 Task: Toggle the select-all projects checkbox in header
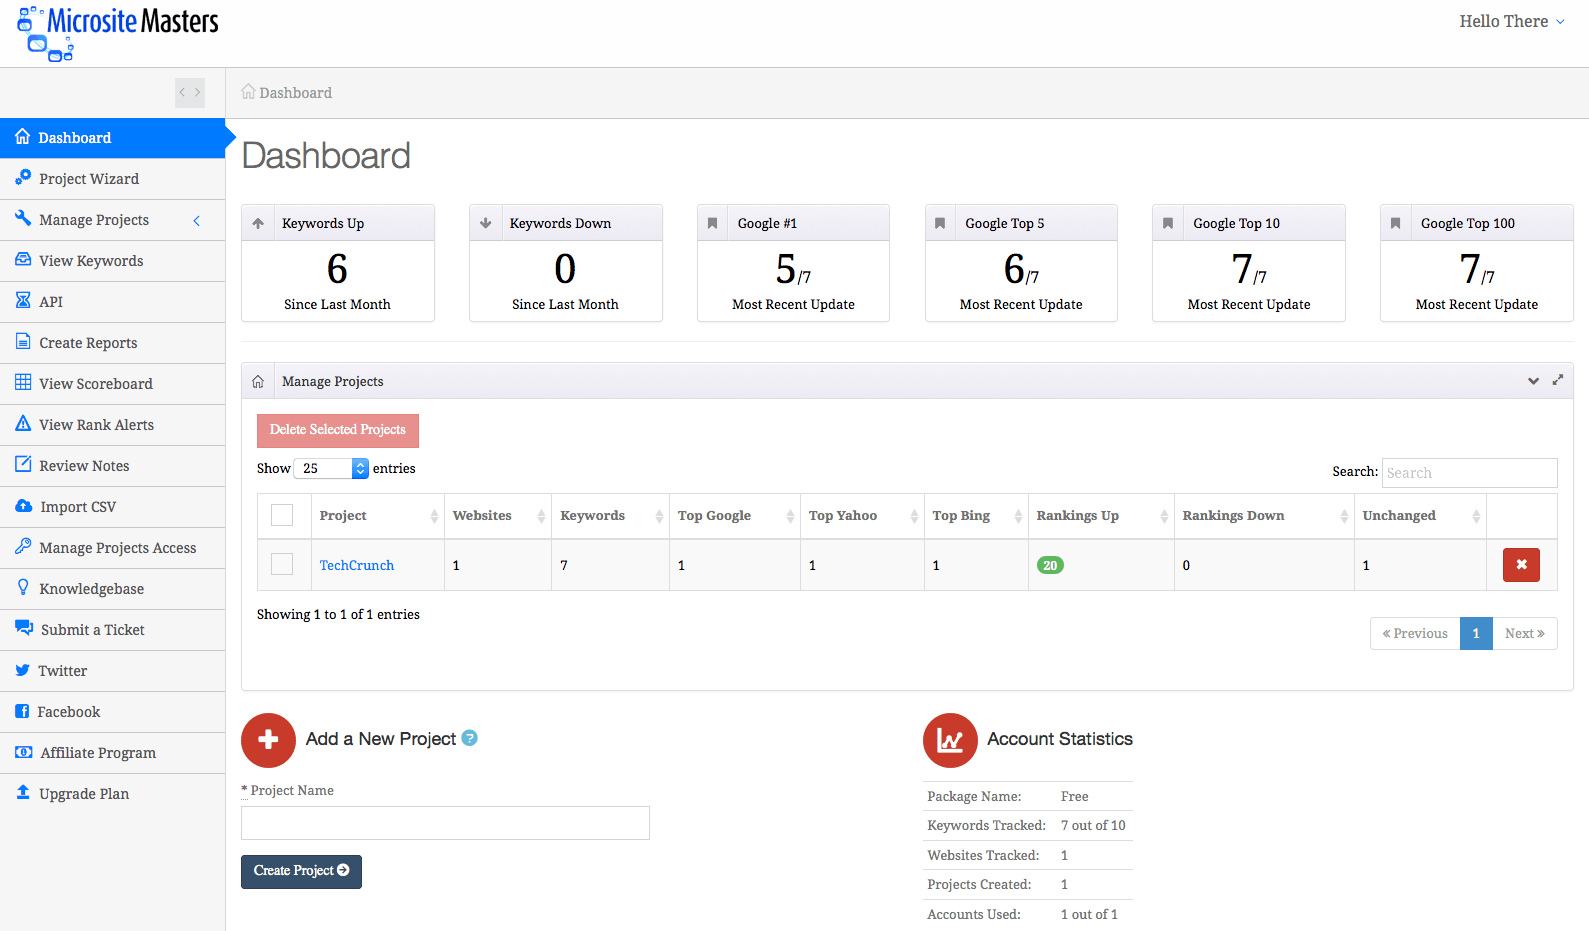[x=282, y=515]
